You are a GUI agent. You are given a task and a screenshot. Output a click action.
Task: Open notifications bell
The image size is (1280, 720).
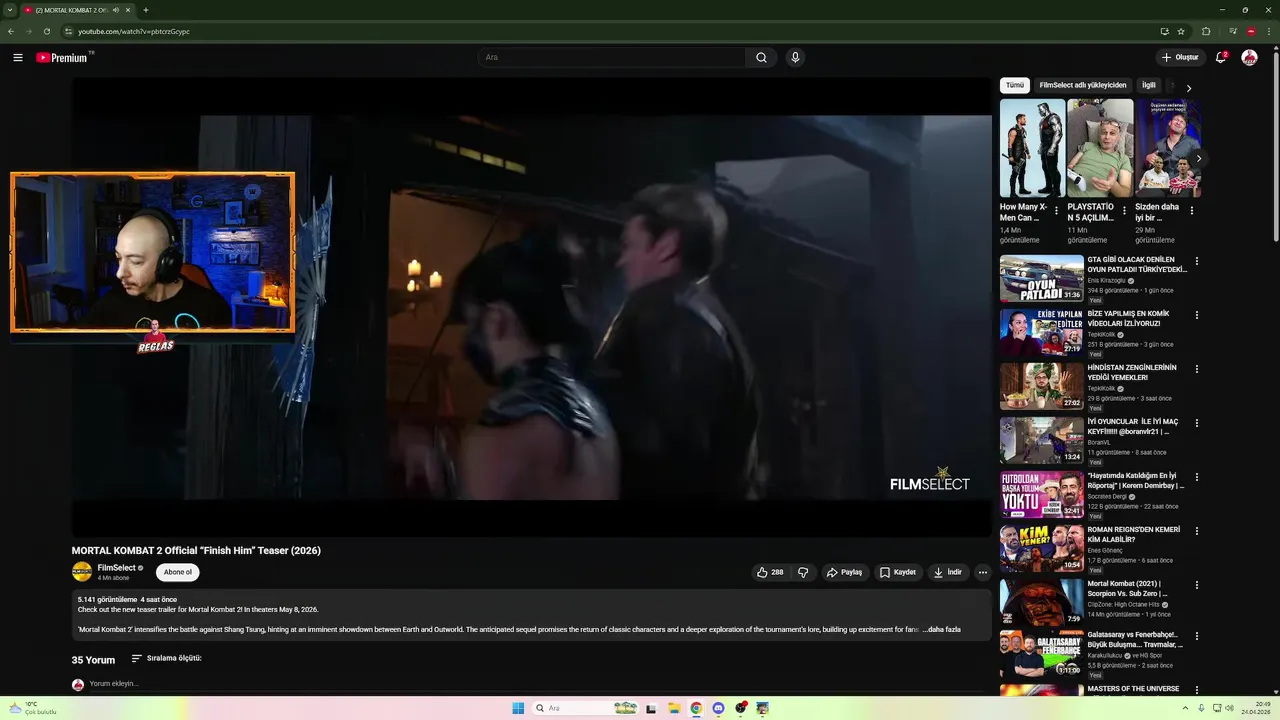[1221, 58]
